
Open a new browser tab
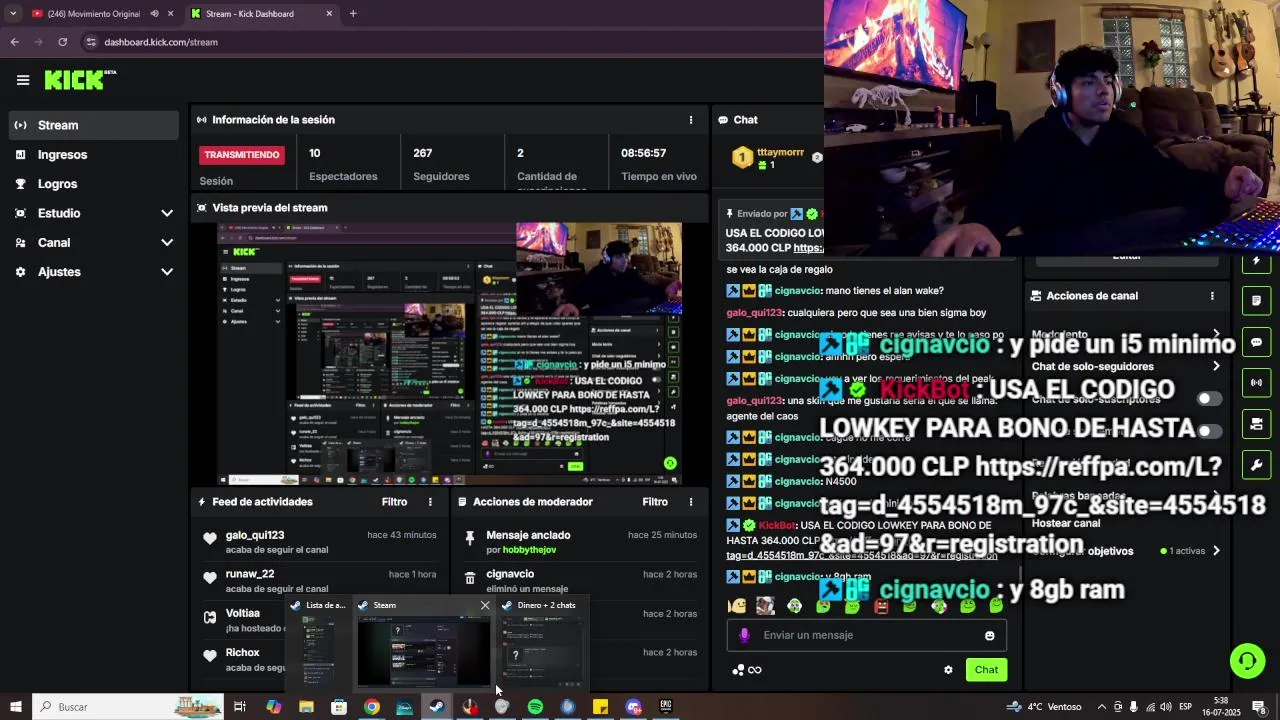pos(353,14)
